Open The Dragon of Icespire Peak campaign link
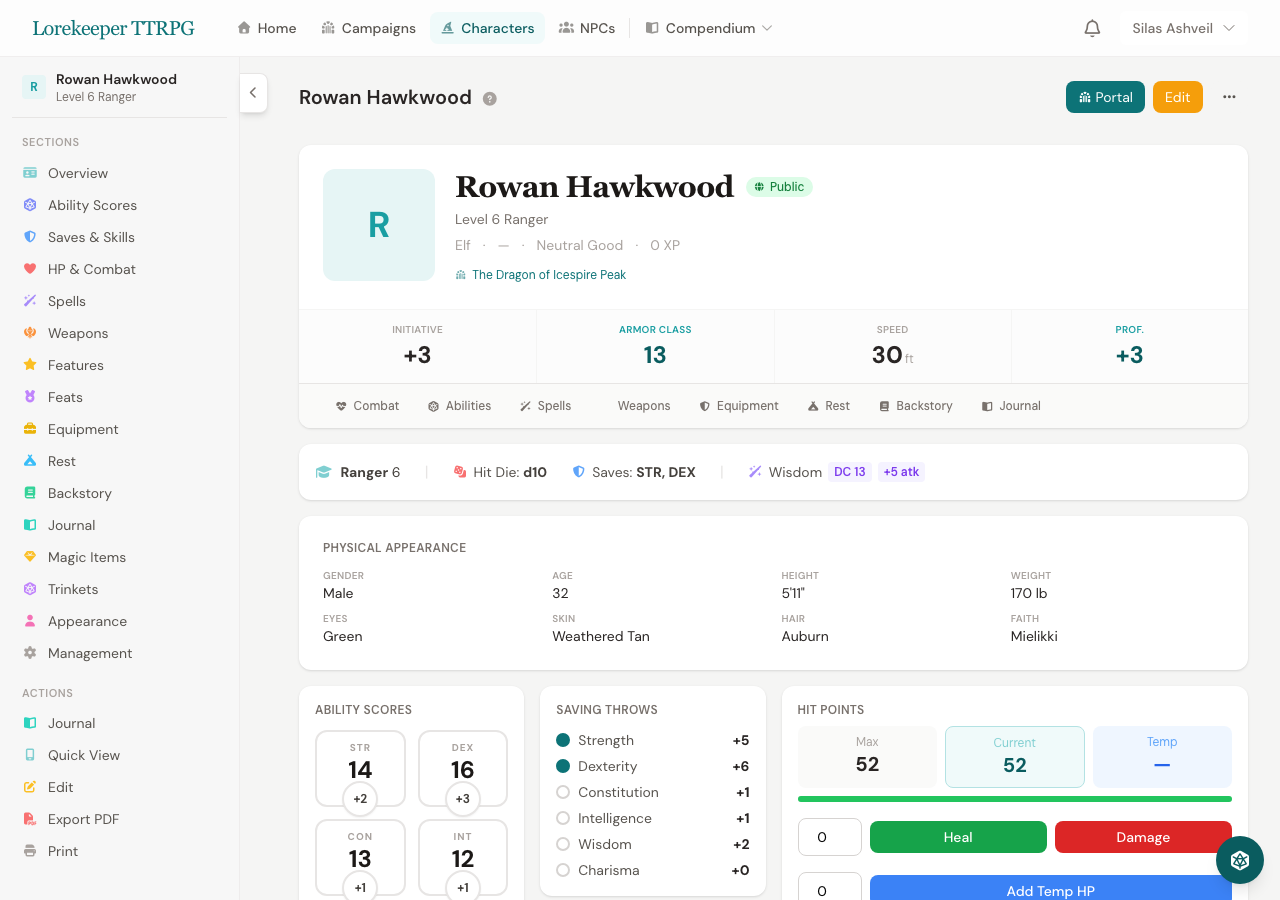This screenshot has height=900, width=1280. [548, 274]
